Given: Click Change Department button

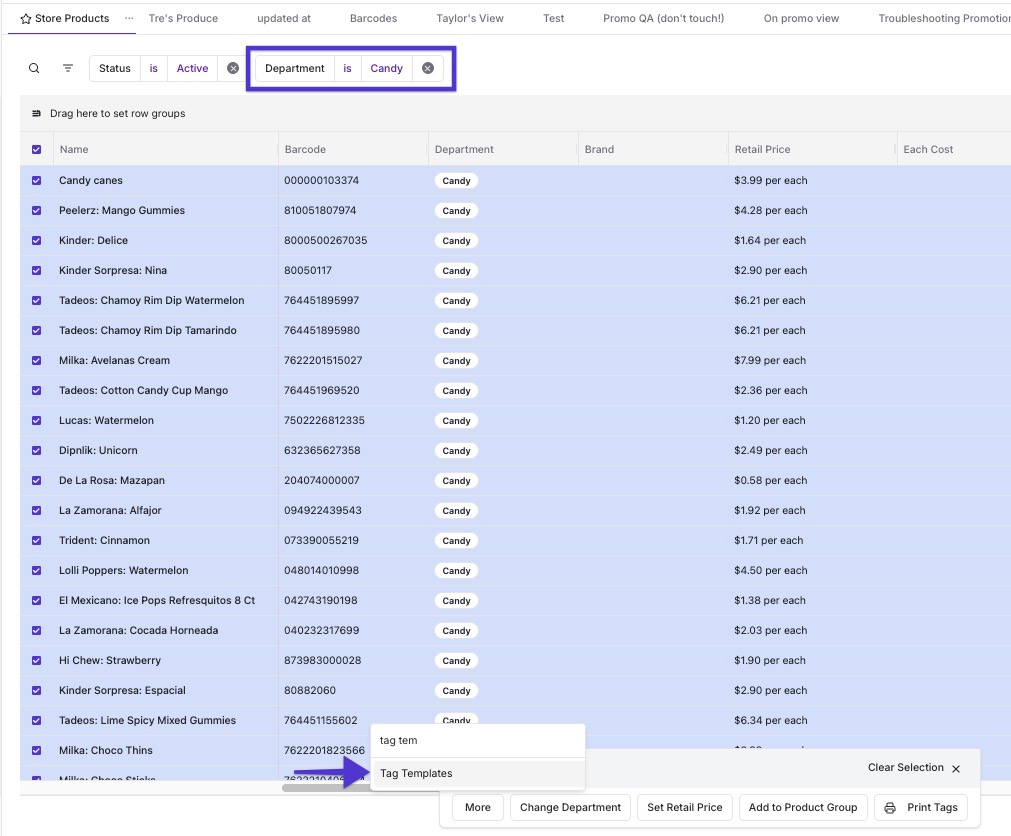Looking at the screenshot, I should (x=570, y=808).
